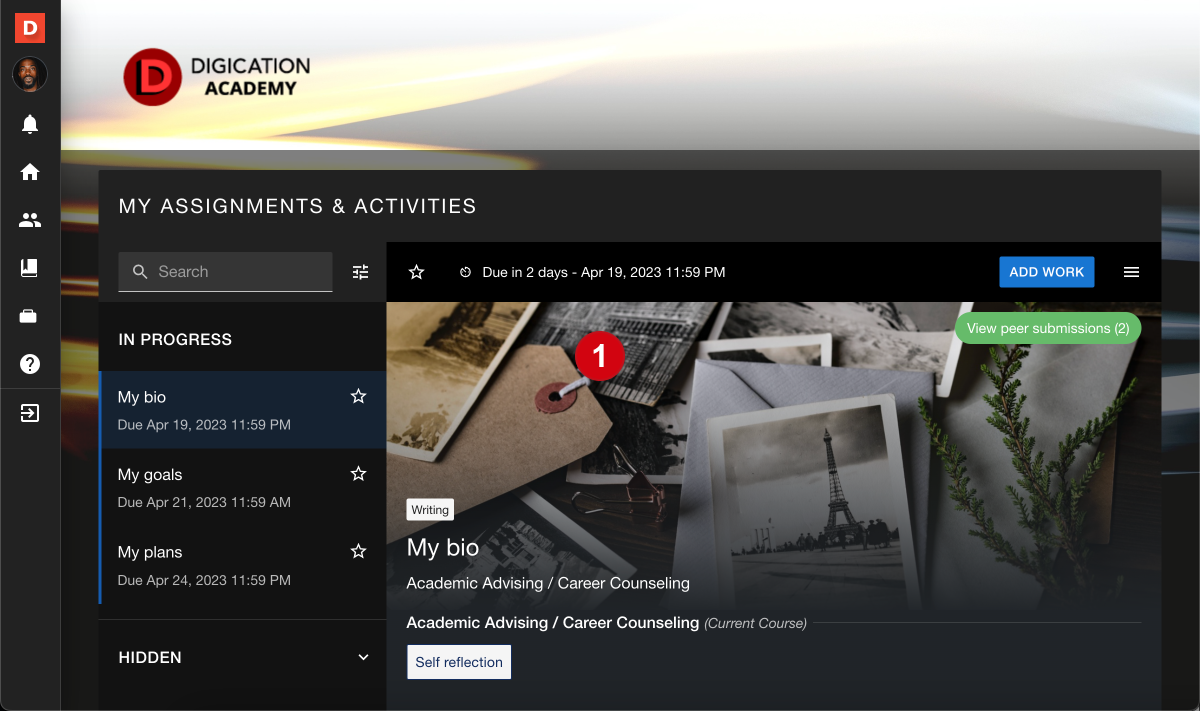Click the In Progress section heading
Image resolution: width=1200 pixels, height=711 pixels.
point(175,339)
